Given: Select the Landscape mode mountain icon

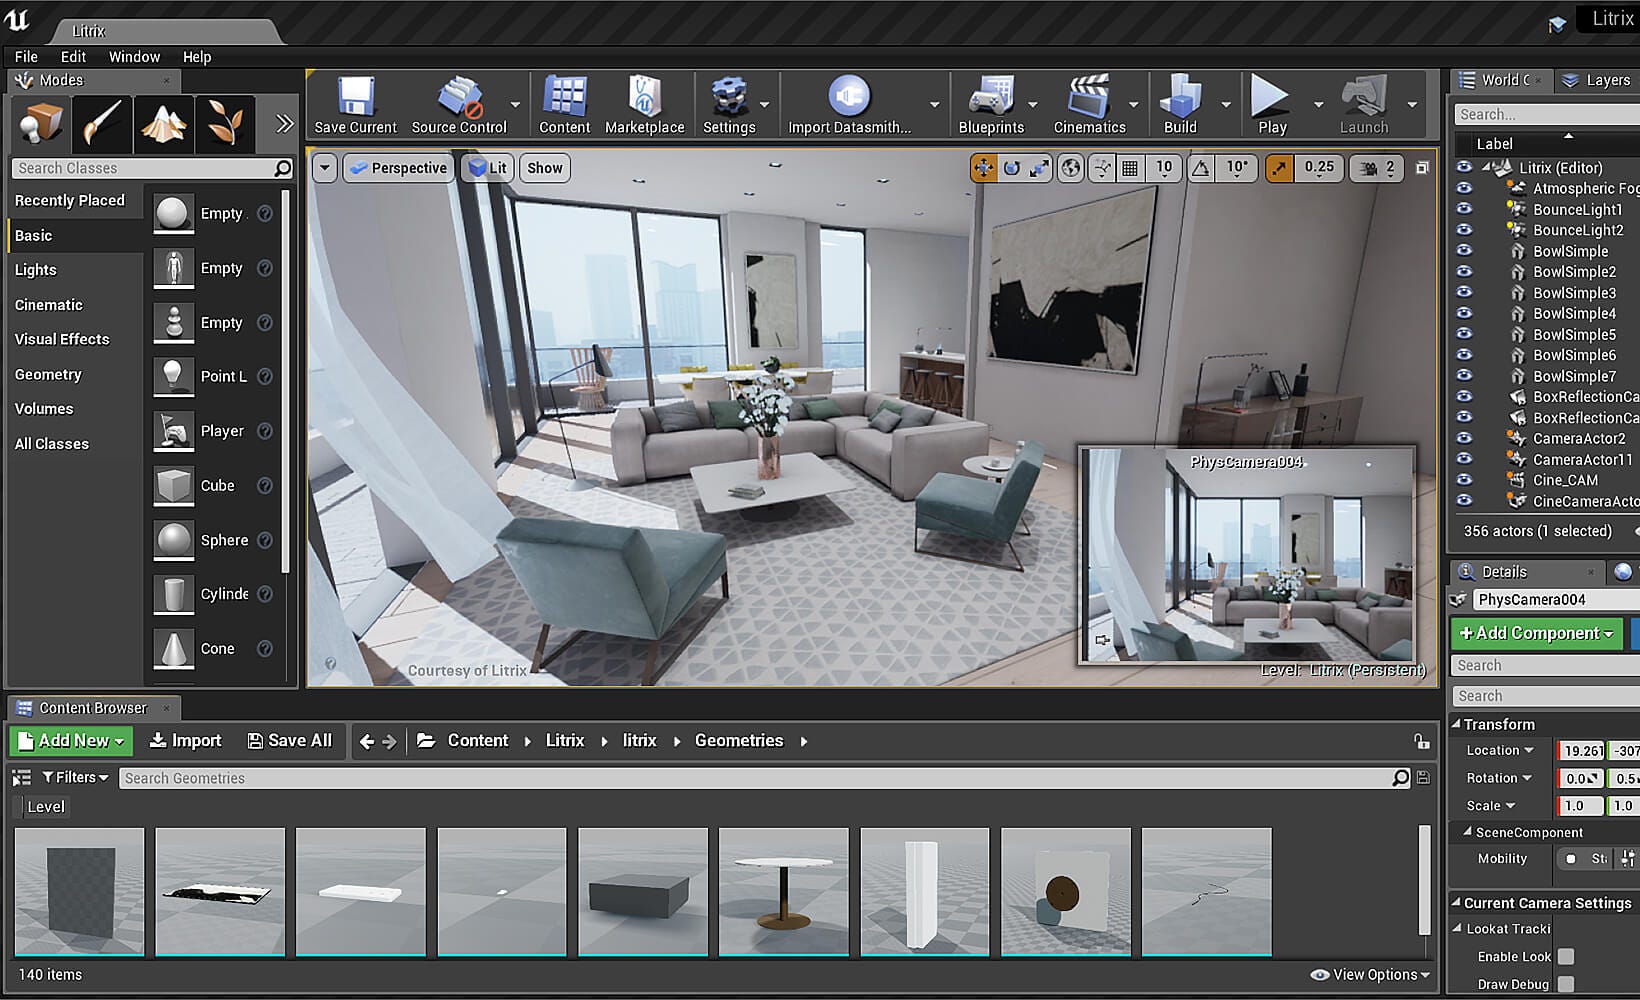Looking at the screenshot, I should coord(163,124).
